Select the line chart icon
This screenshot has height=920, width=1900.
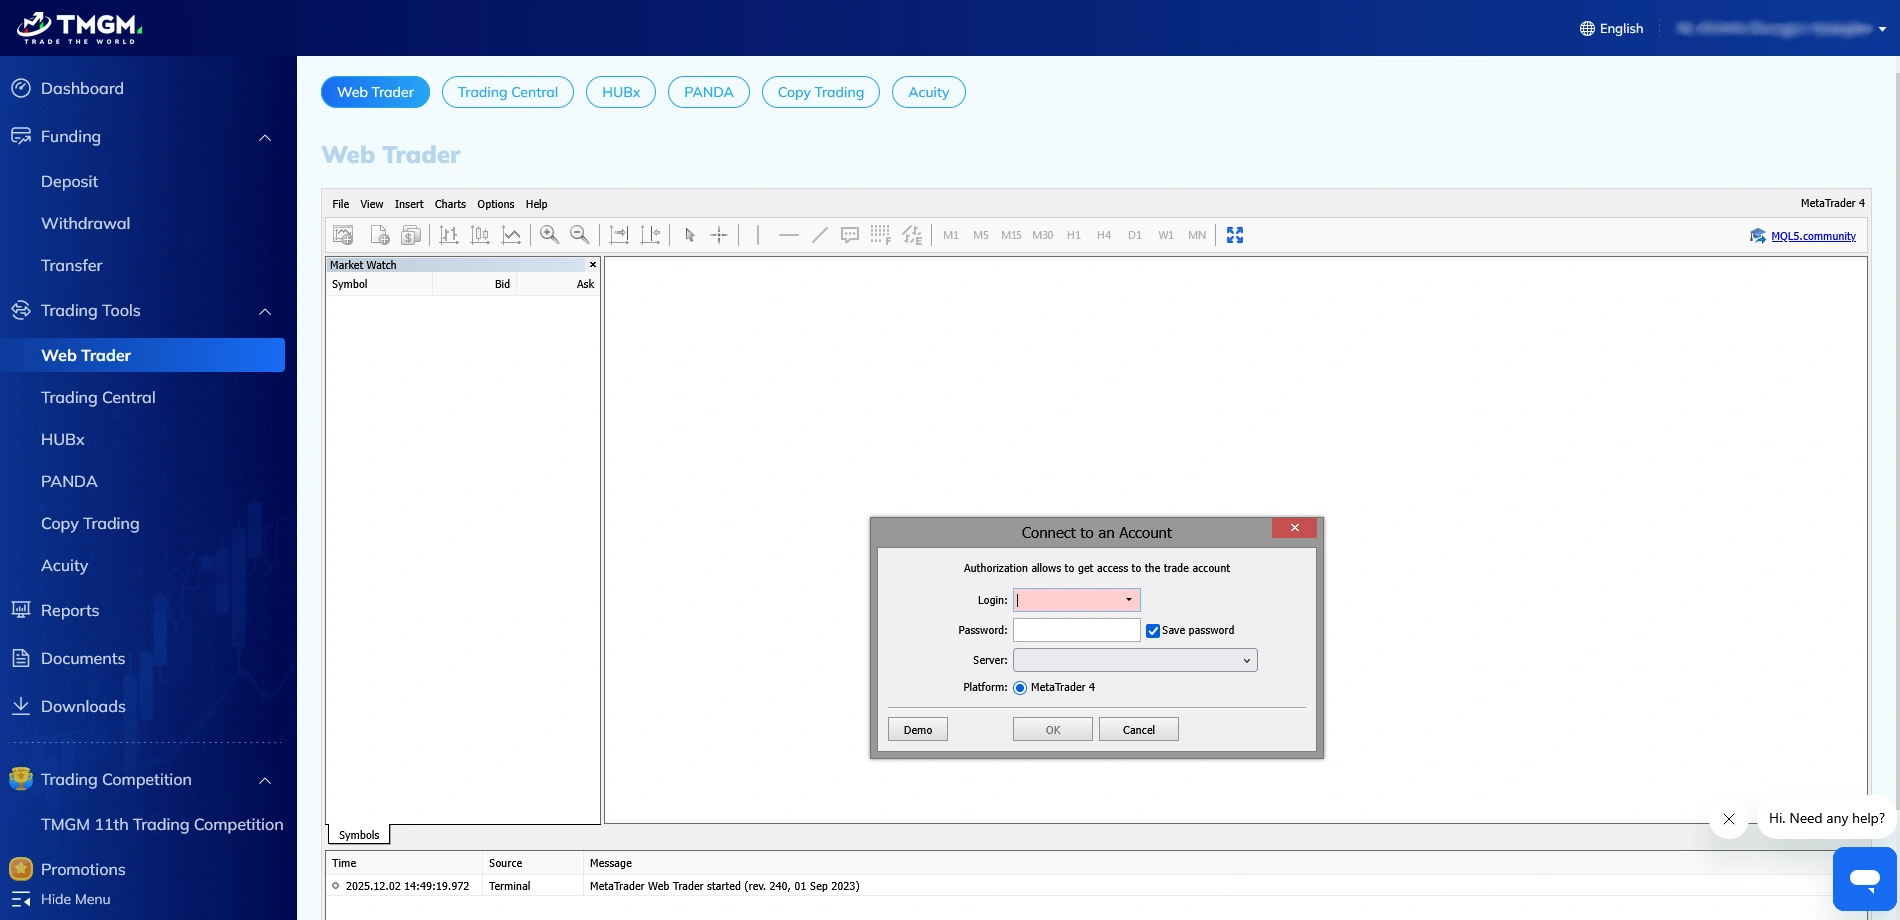[x=512, y=235]
